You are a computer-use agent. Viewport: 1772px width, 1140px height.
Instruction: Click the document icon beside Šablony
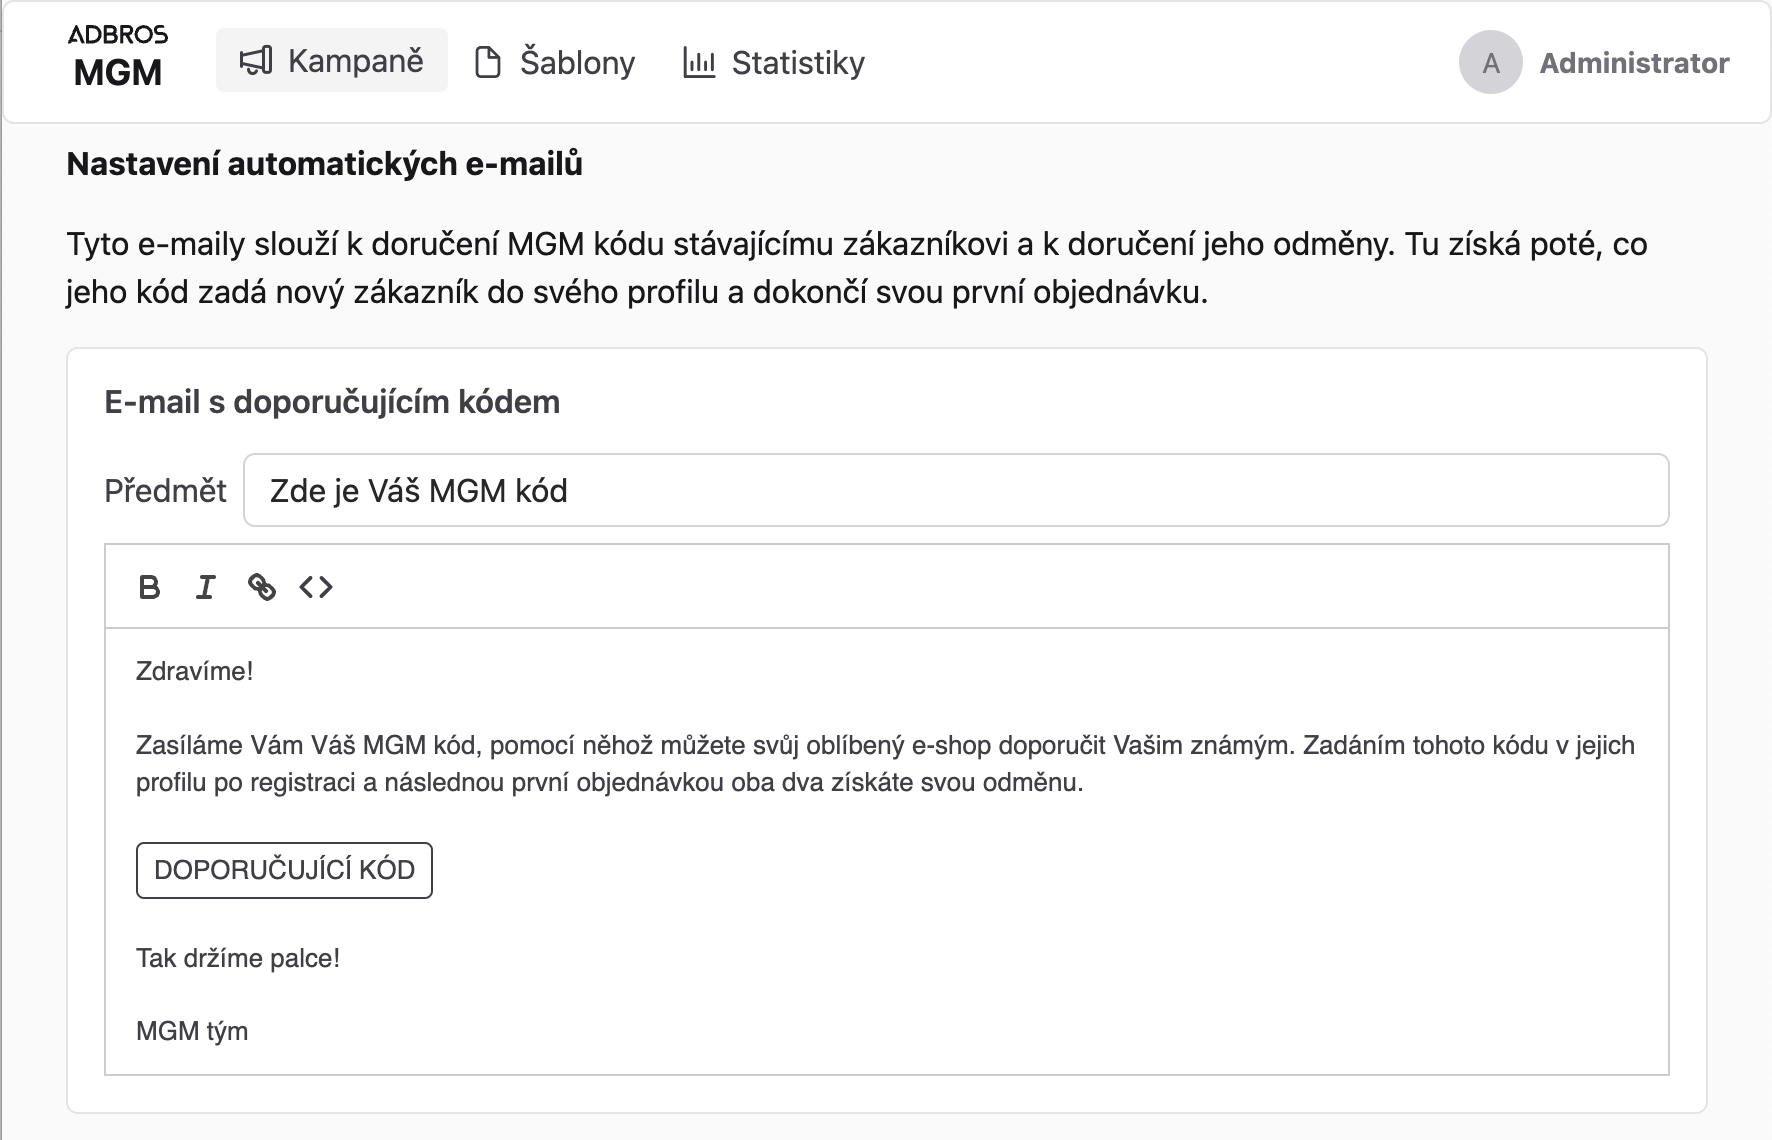[x=488, y=62]
